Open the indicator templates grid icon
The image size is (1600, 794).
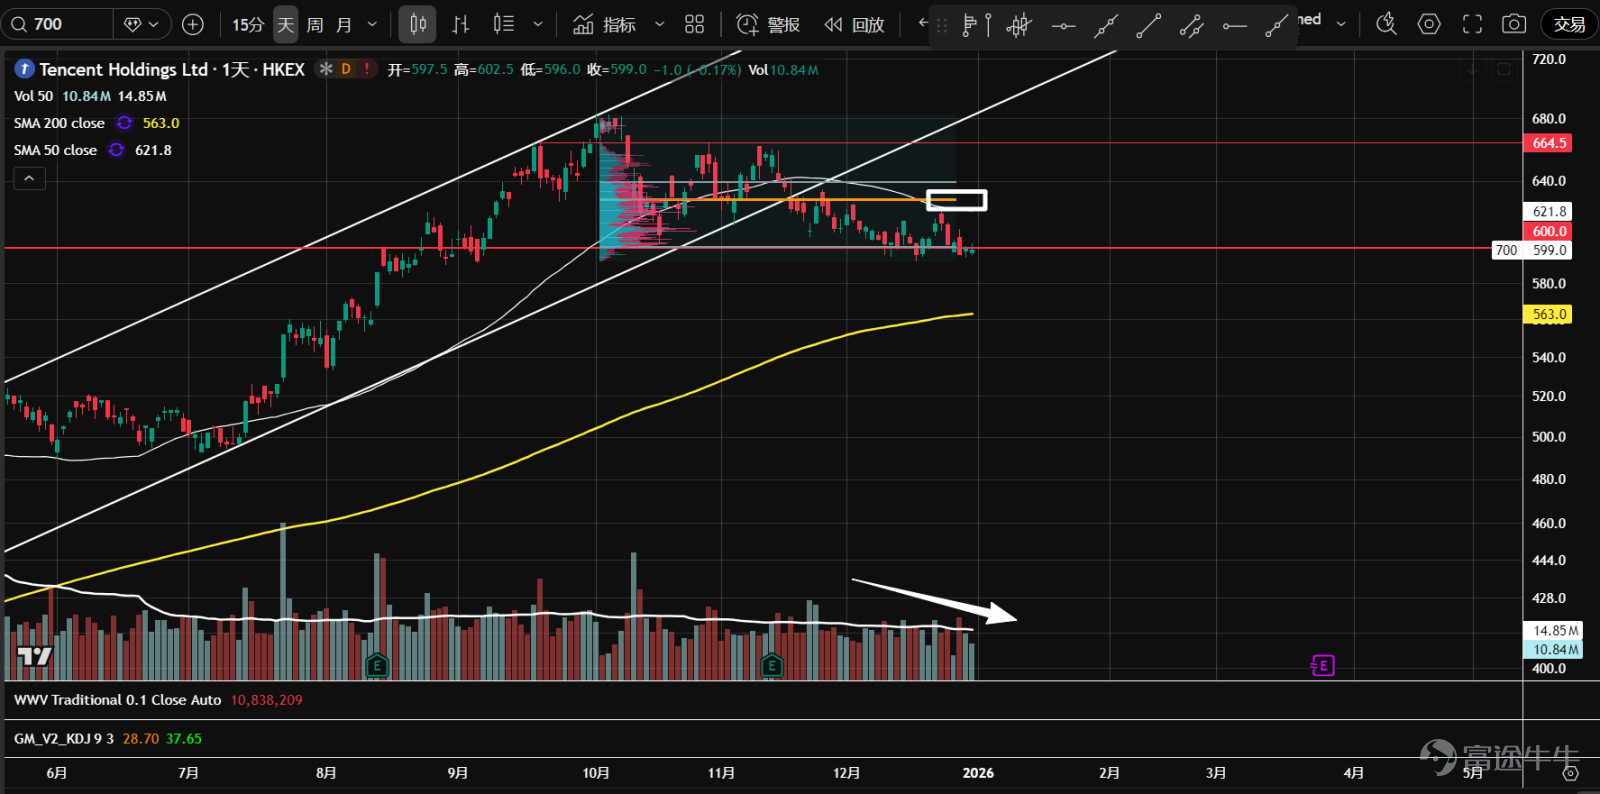pos(695,24)
